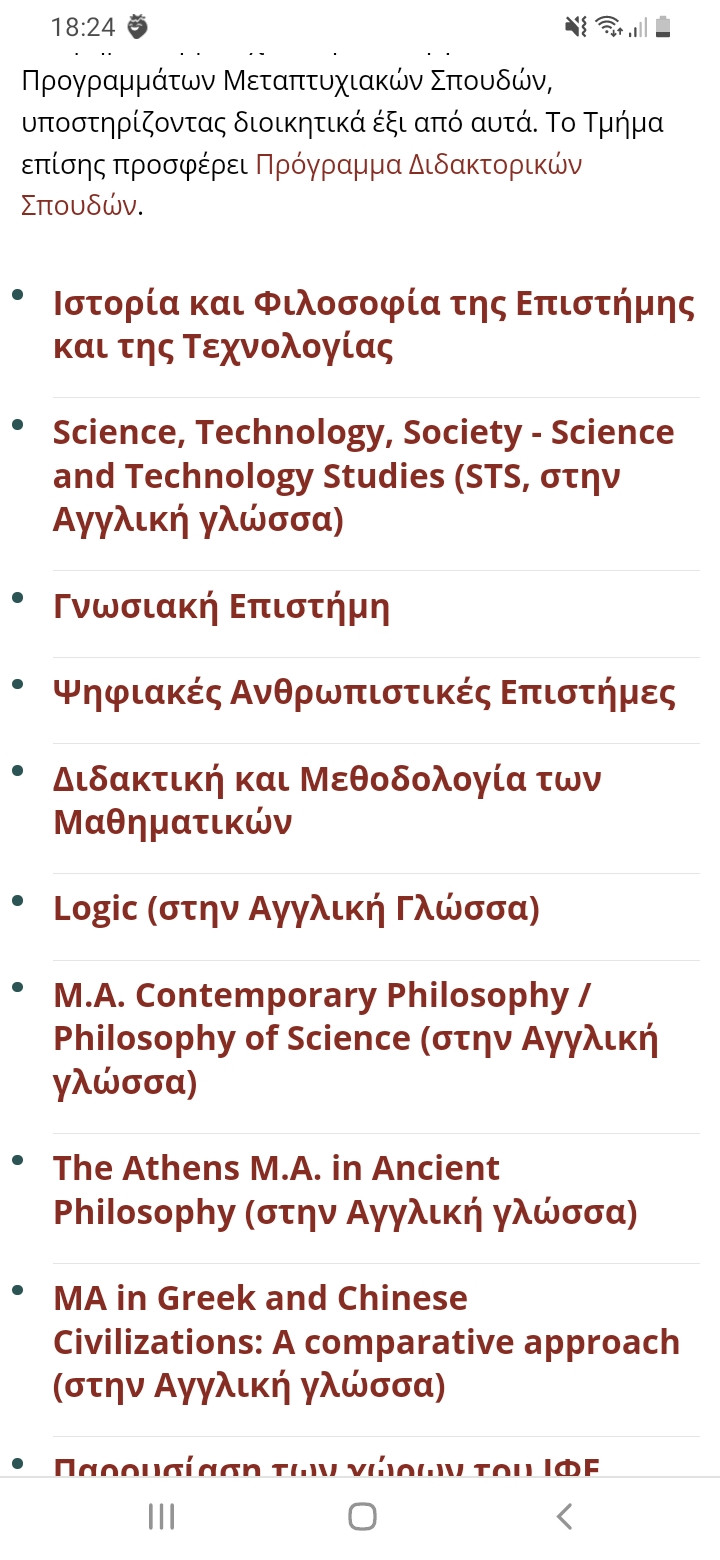The image size is (720, 1560).
Task: Open Γνωσιακή Επιστήμη program link
Action: click(221, 606)
